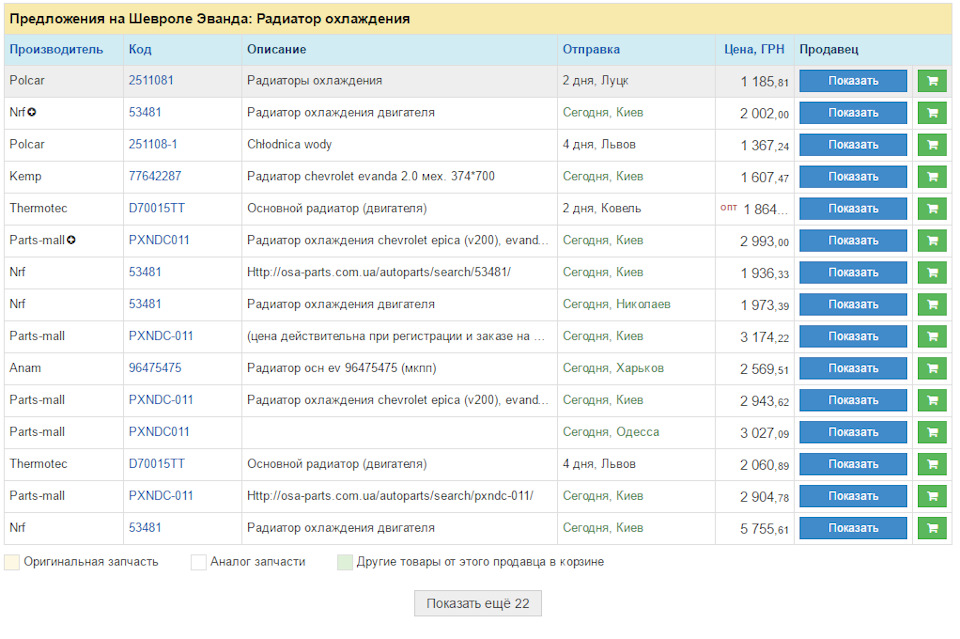Add the 2 002,00 Nrf radiator to cart
This screenshot has height=639, width=960.
(932, 113)
